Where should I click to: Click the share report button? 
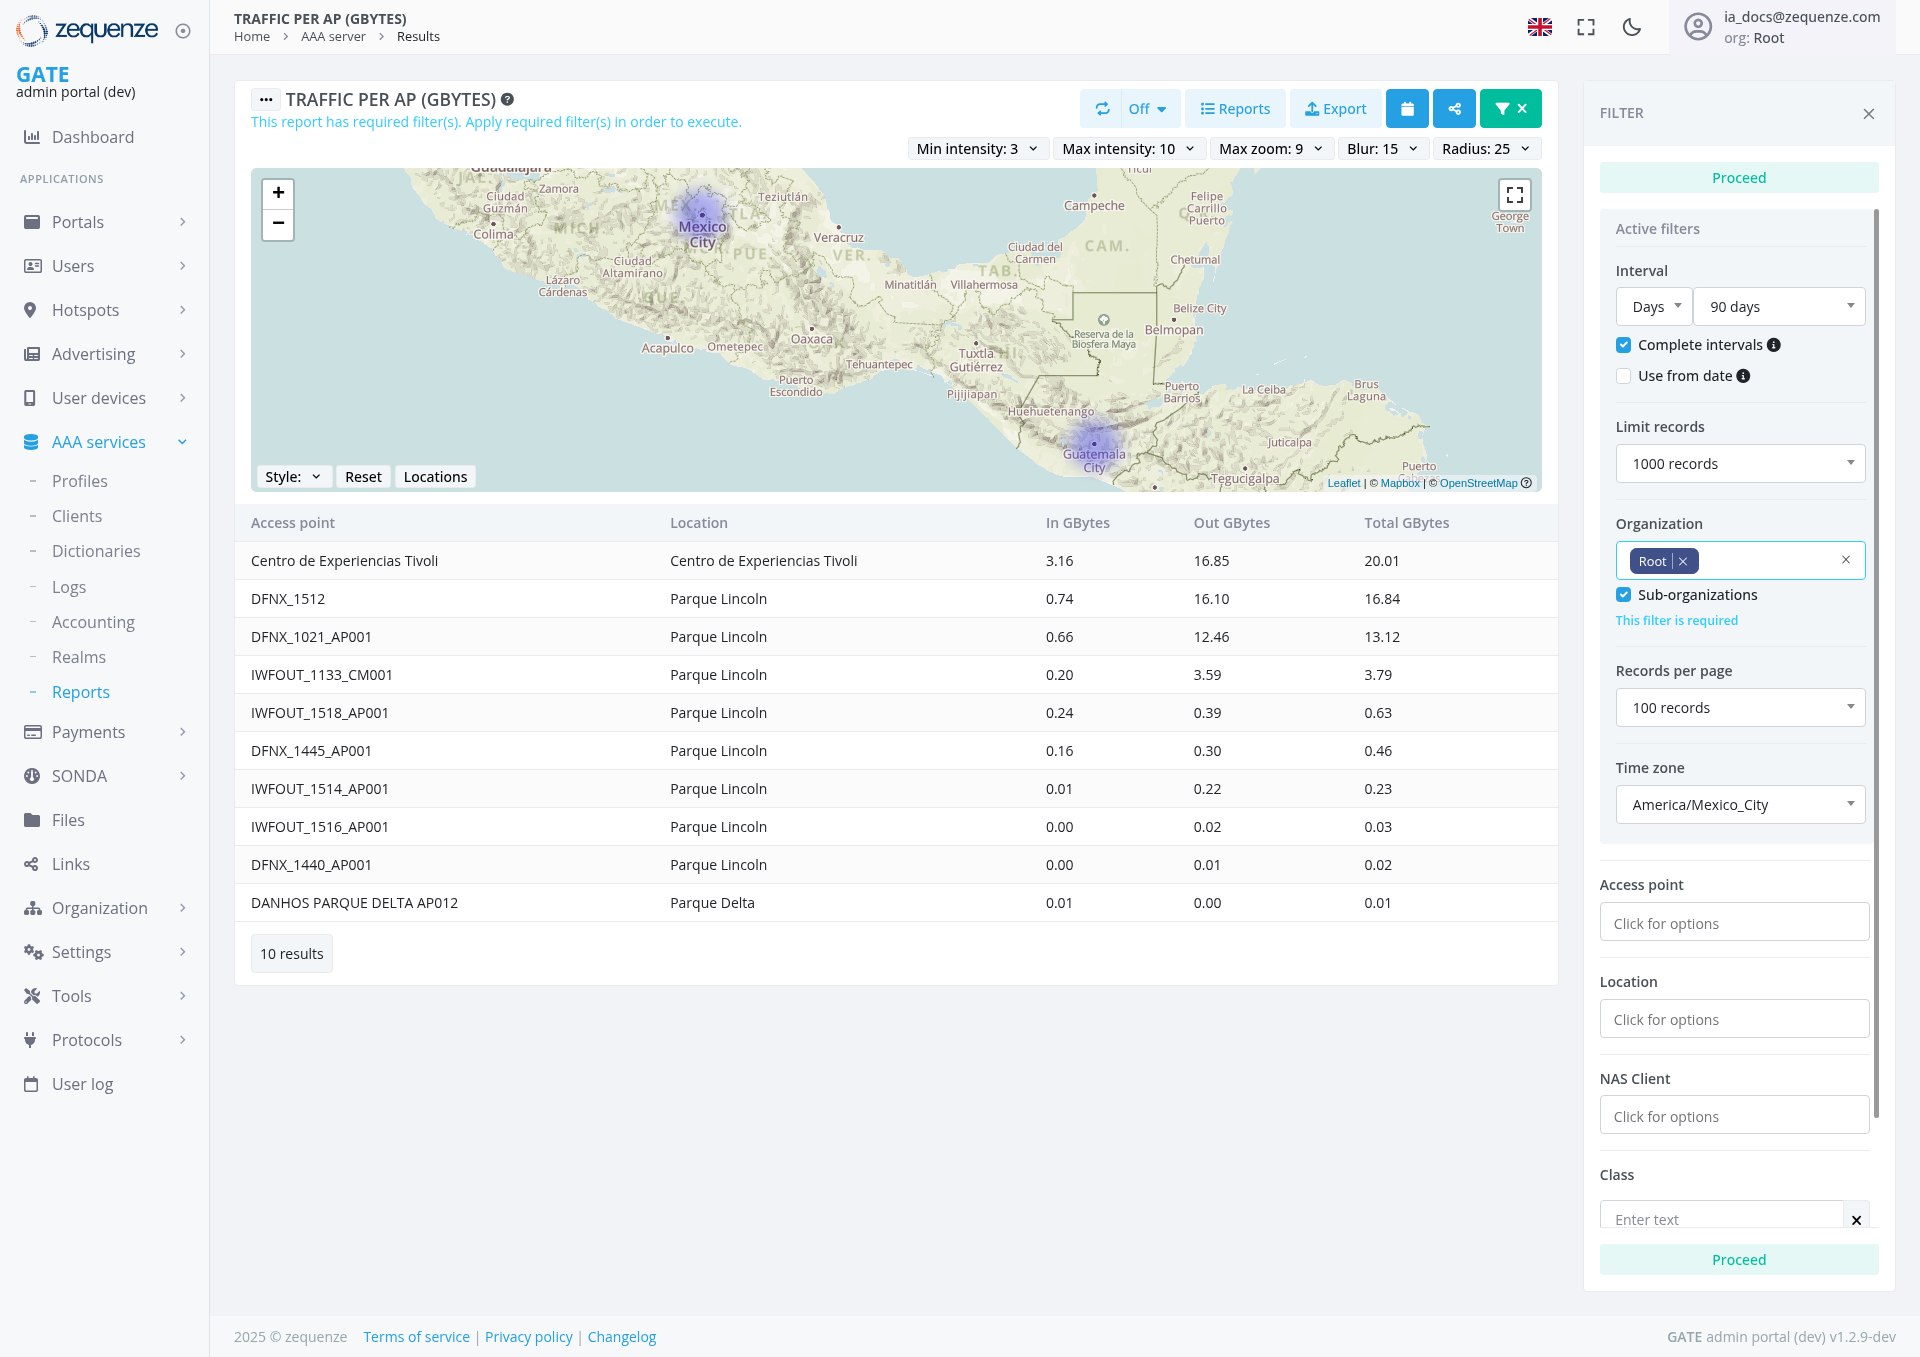pos(1454,108)
